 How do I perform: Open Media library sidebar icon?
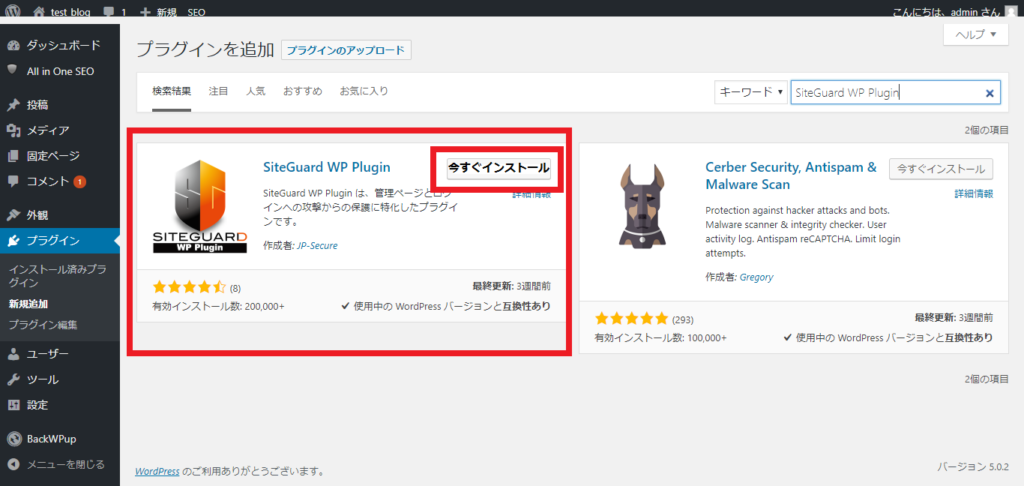coord(13,130)
